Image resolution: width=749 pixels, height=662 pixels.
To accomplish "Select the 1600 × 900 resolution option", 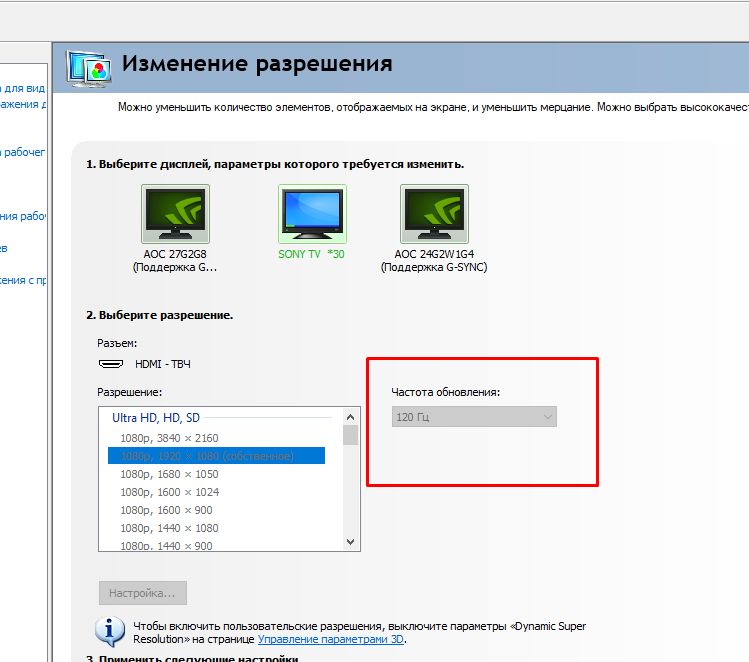I will coord(166,510).
